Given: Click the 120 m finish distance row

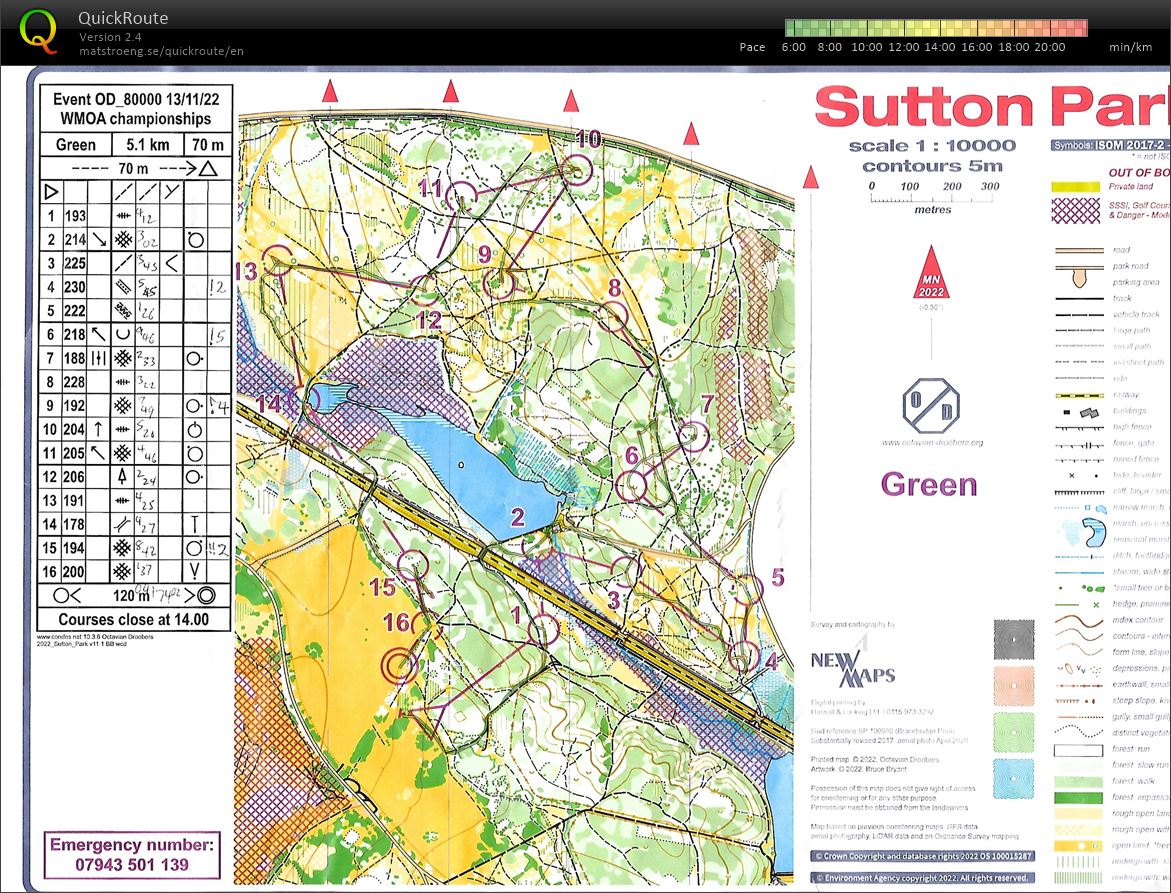Looking at the screenshot, I should coord(135,595).
